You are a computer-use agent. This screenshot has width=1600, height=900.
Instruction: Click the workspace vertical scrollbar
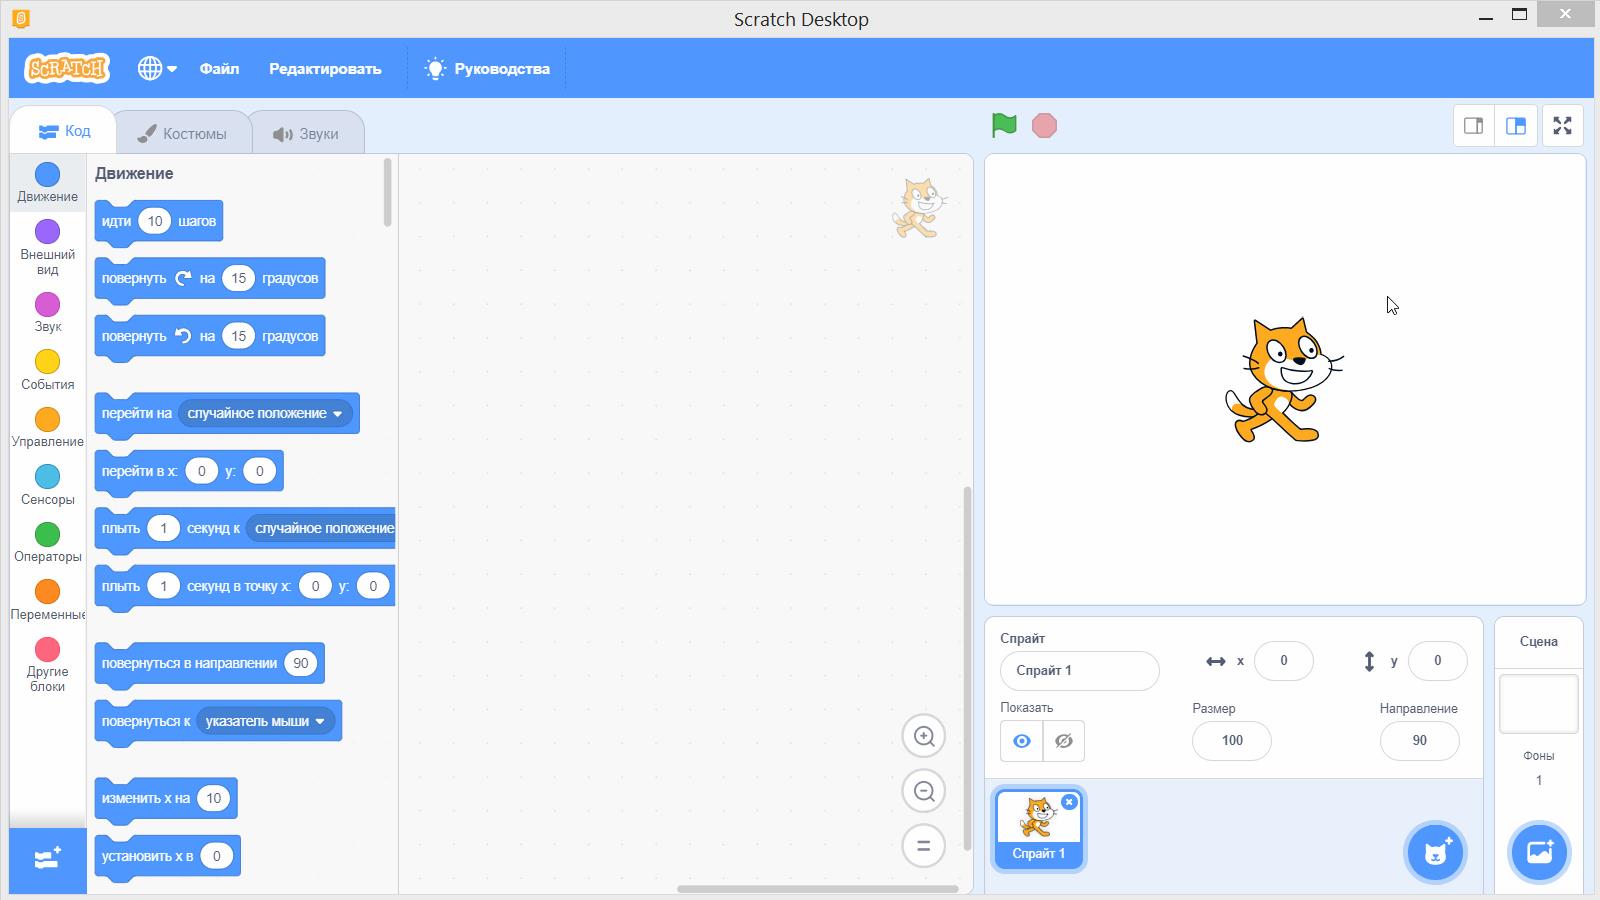[967, 668]
